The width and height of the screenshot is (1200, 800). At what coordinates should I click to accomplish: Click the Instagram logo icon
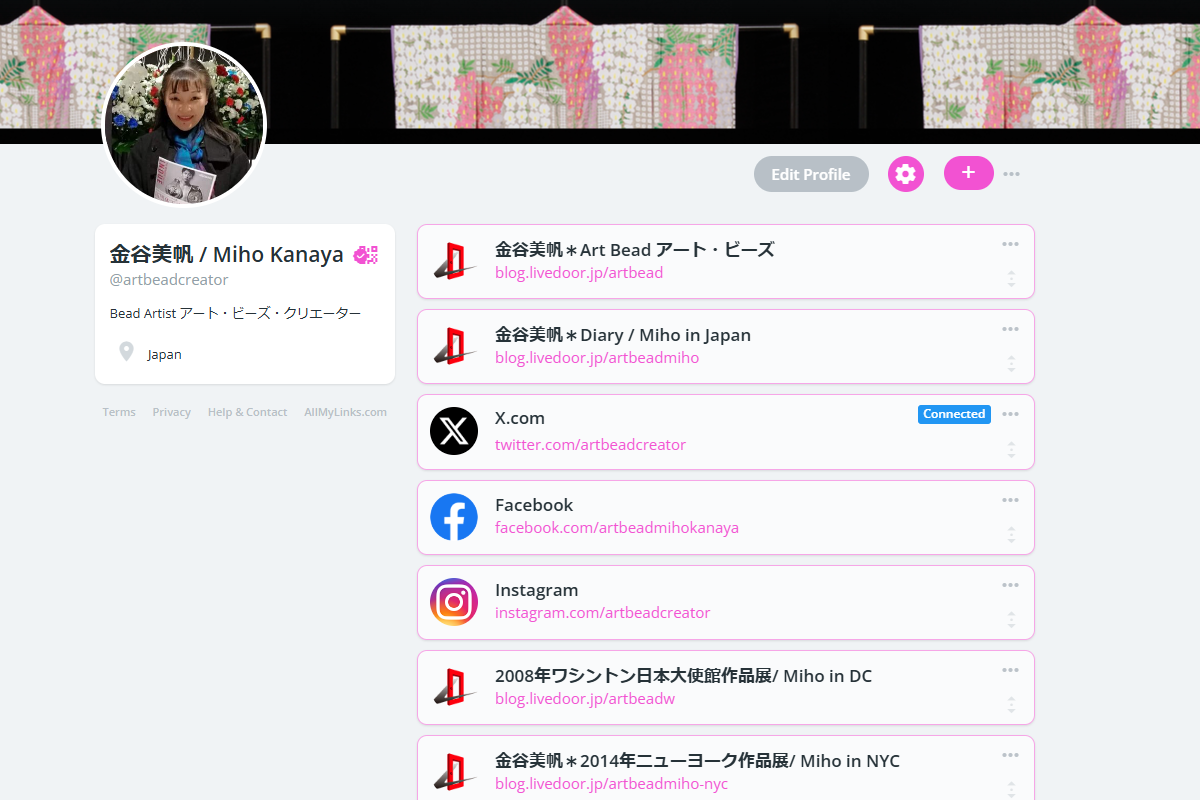click(x=454, y=602)
